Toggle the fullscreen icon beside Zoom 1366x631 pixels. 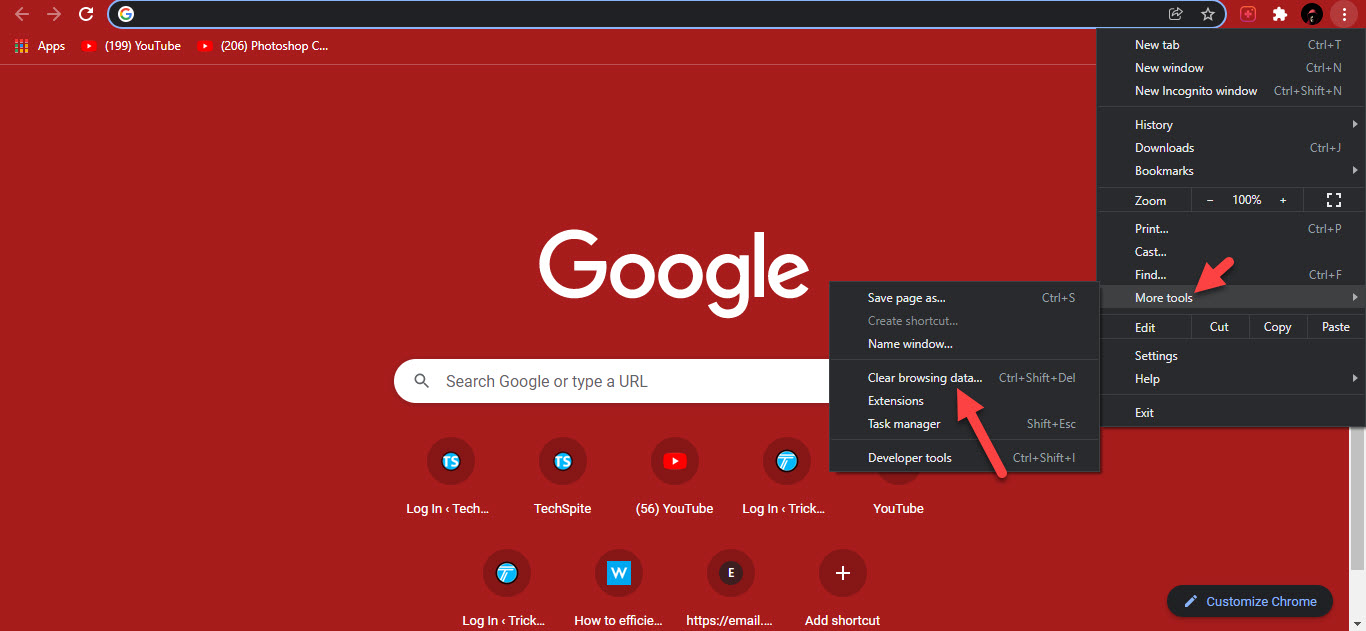[x=1332, y=200]
